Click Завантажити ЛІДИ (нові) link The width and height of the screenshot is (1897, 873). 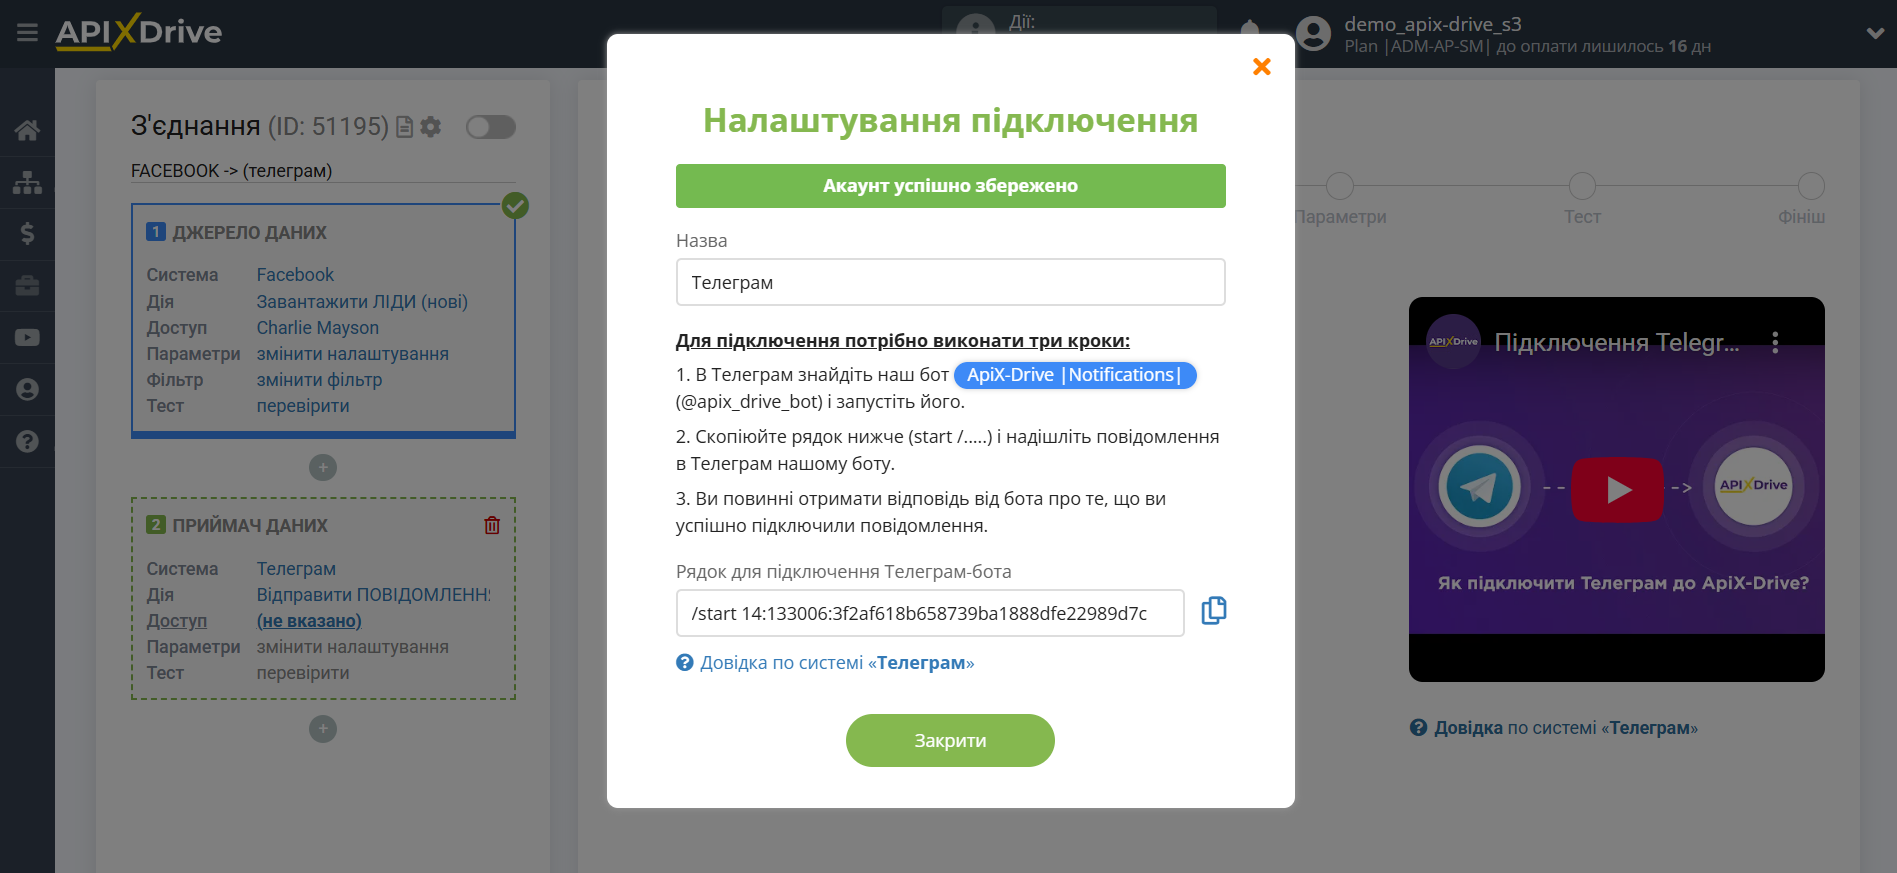(362, 302)
